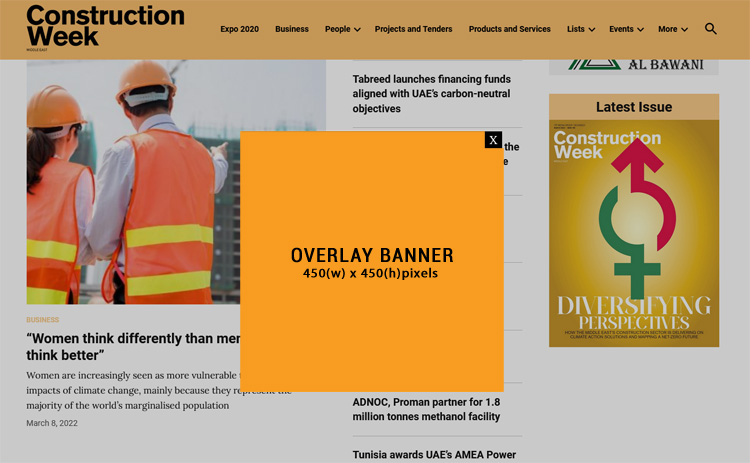Screen dimensions: 750x463
Task: Open Projects and Tenders section
Action: [413, 29]
